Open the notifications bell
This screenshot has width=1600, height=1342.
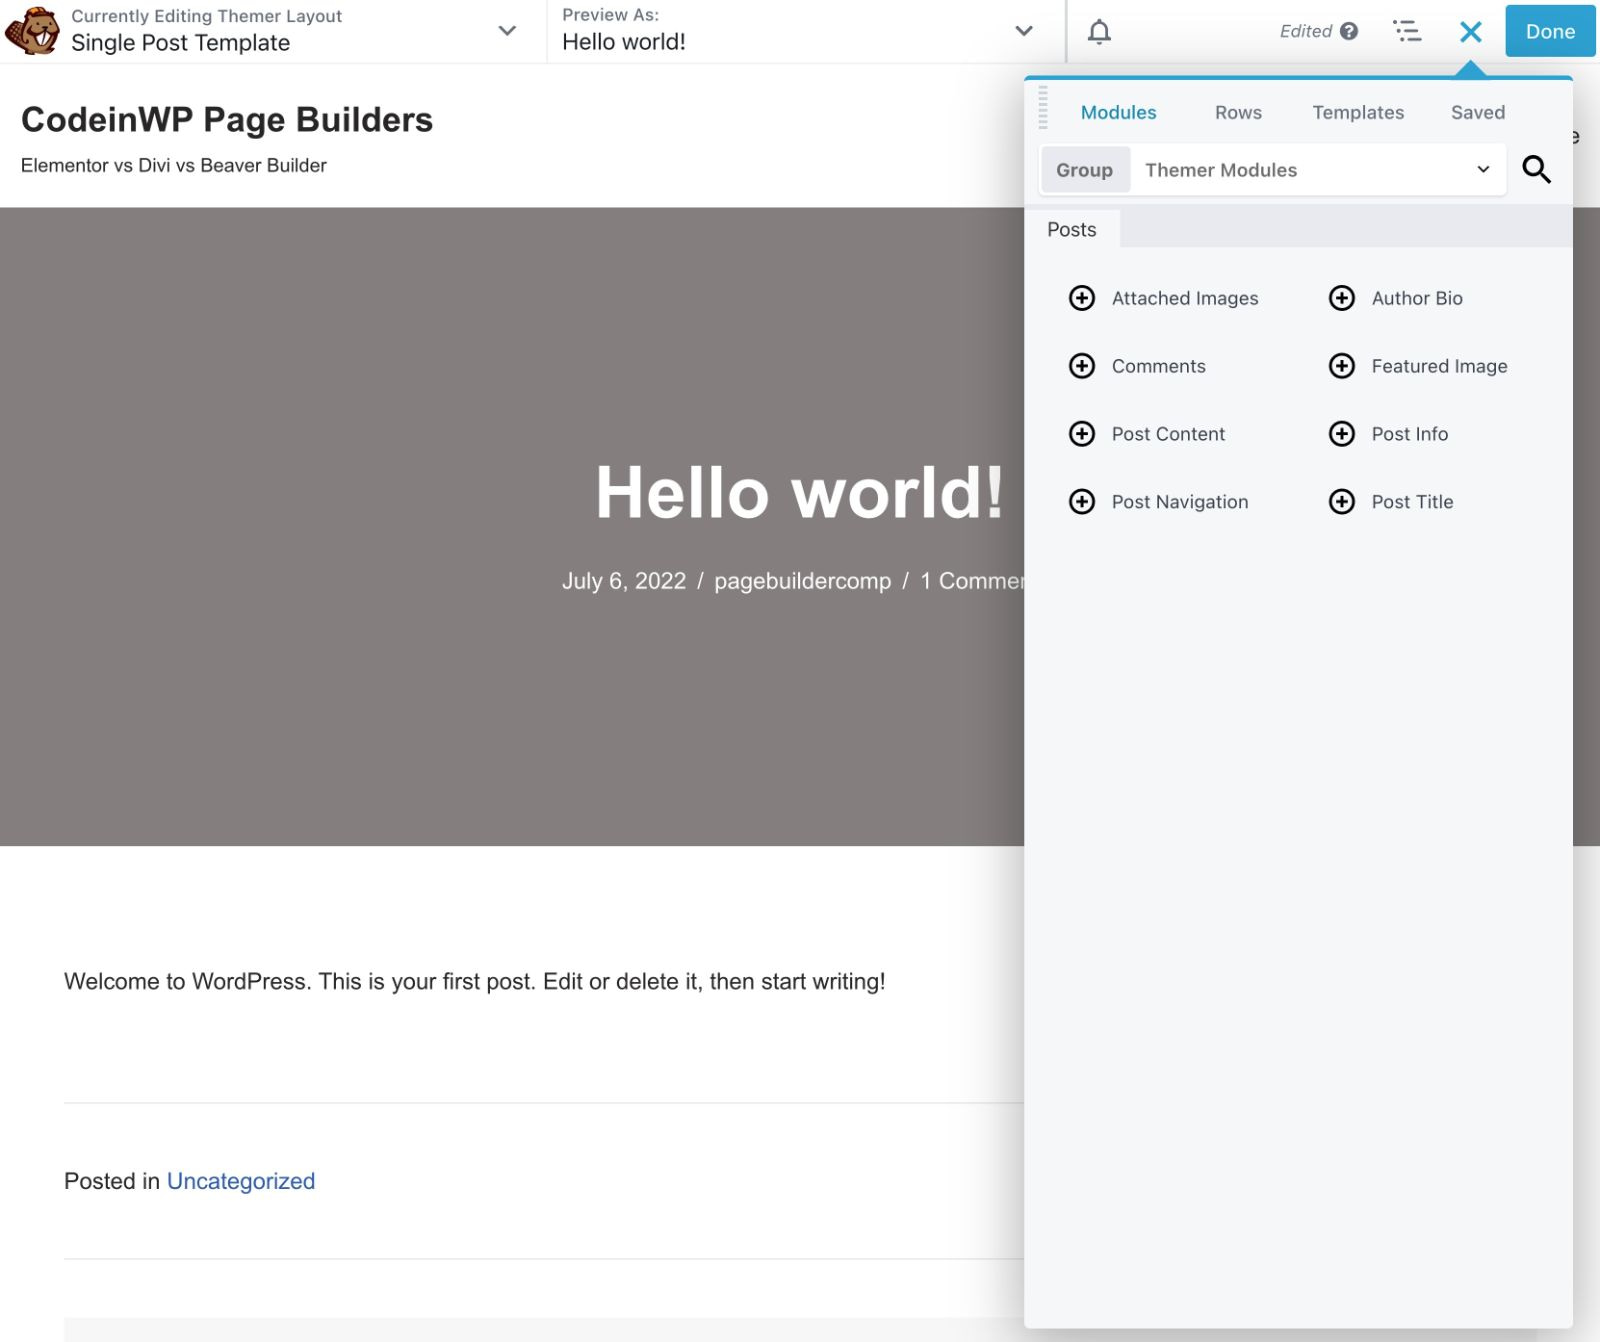pyautogui.click(x=1099, y=32)
